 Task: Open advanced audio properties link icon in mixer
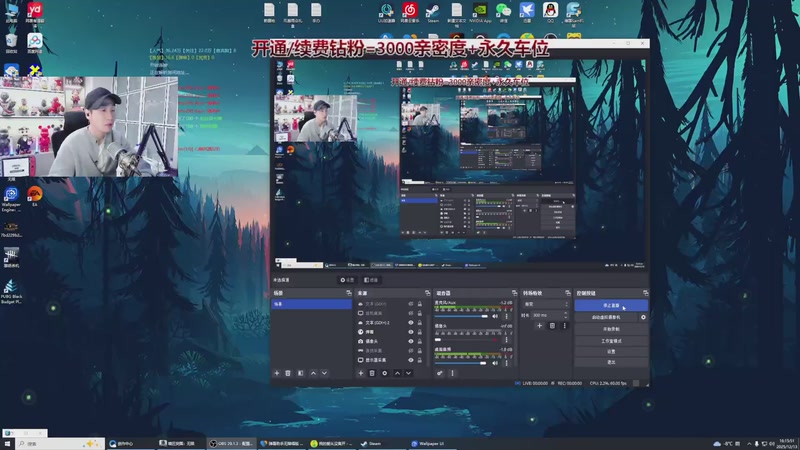tap(440, 373)
